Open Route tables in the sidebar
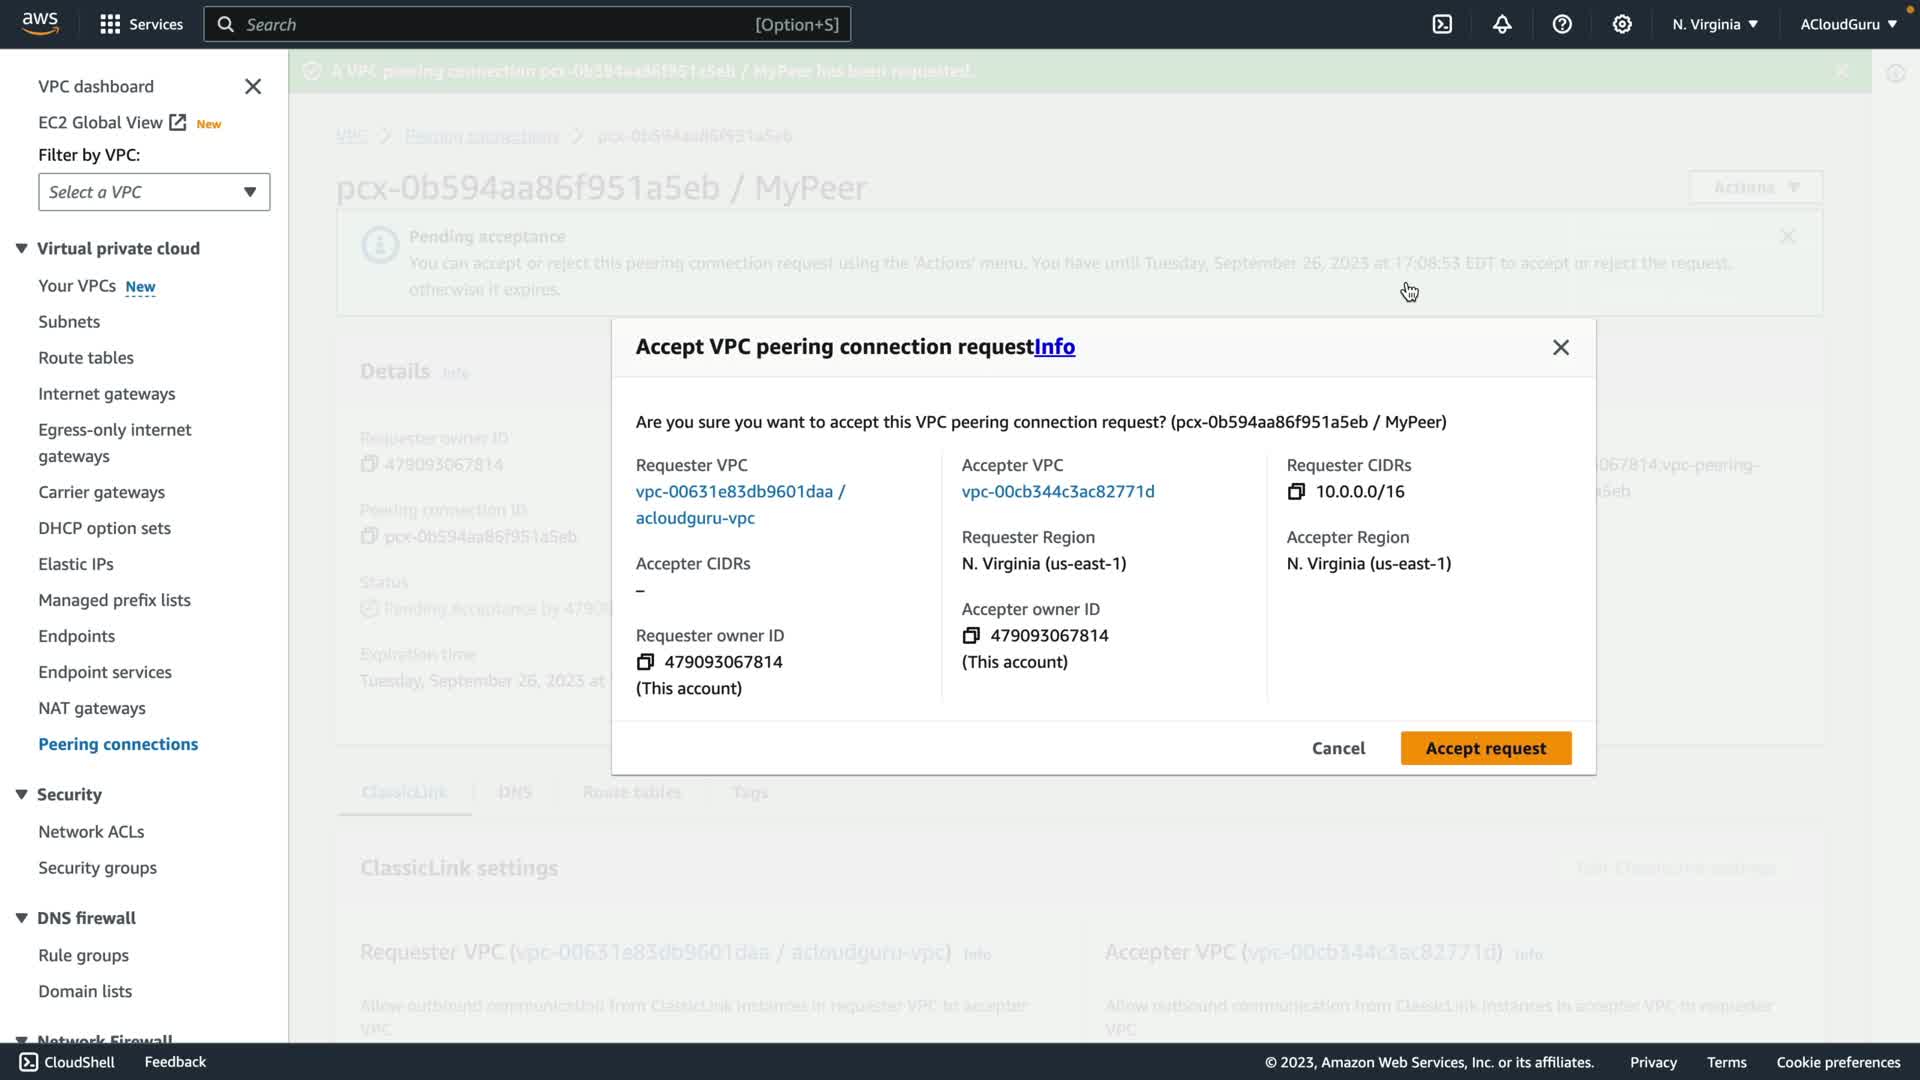The height and width of the screenshot is (1080, 1920). coord(86,358)
